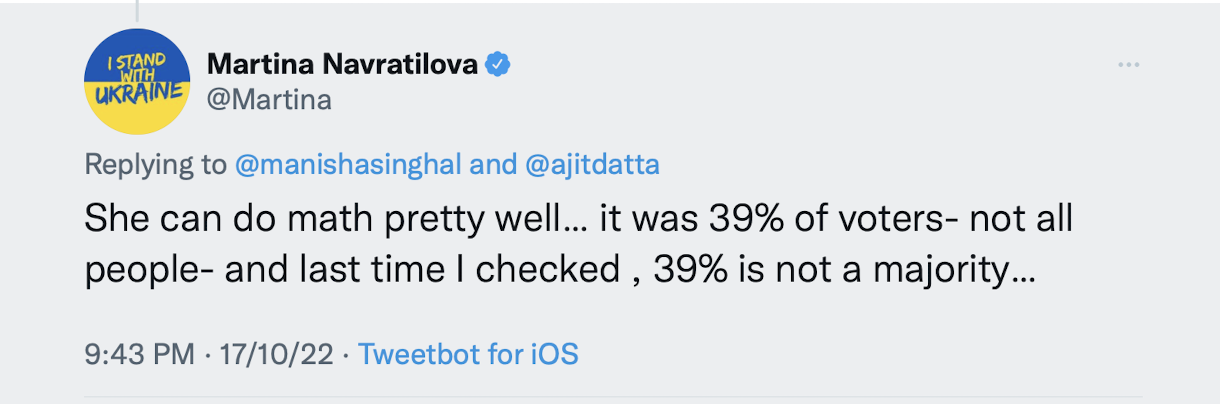Open the @Martina handle profile
Image resolution: width=1220 pixels, height=404 pixels.
click(x=268, y=100)
